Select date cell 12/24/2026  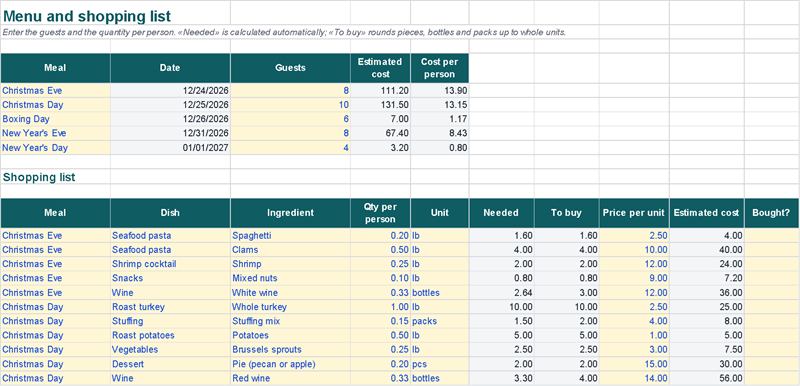click(170, 90)
